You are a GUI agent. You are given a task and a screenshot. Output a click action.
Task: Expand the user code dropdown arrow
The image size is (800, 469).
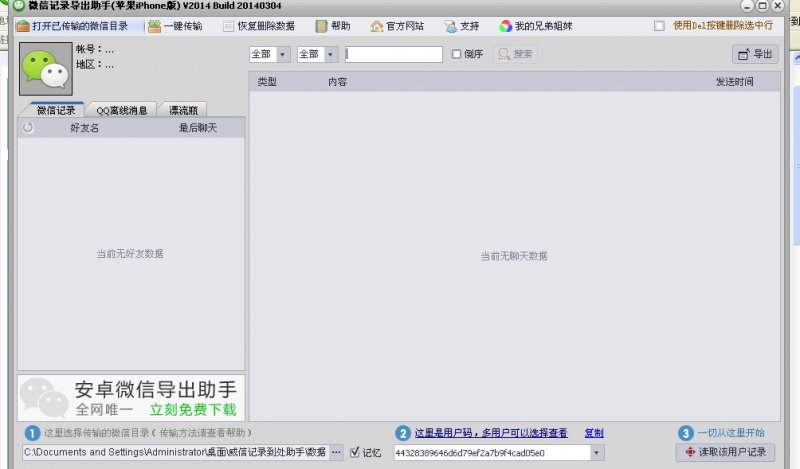click(x=596, y=453)
